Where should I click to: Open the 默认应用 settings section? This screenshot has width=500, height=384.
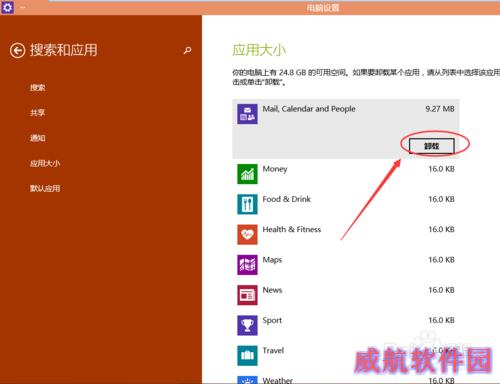45,188
